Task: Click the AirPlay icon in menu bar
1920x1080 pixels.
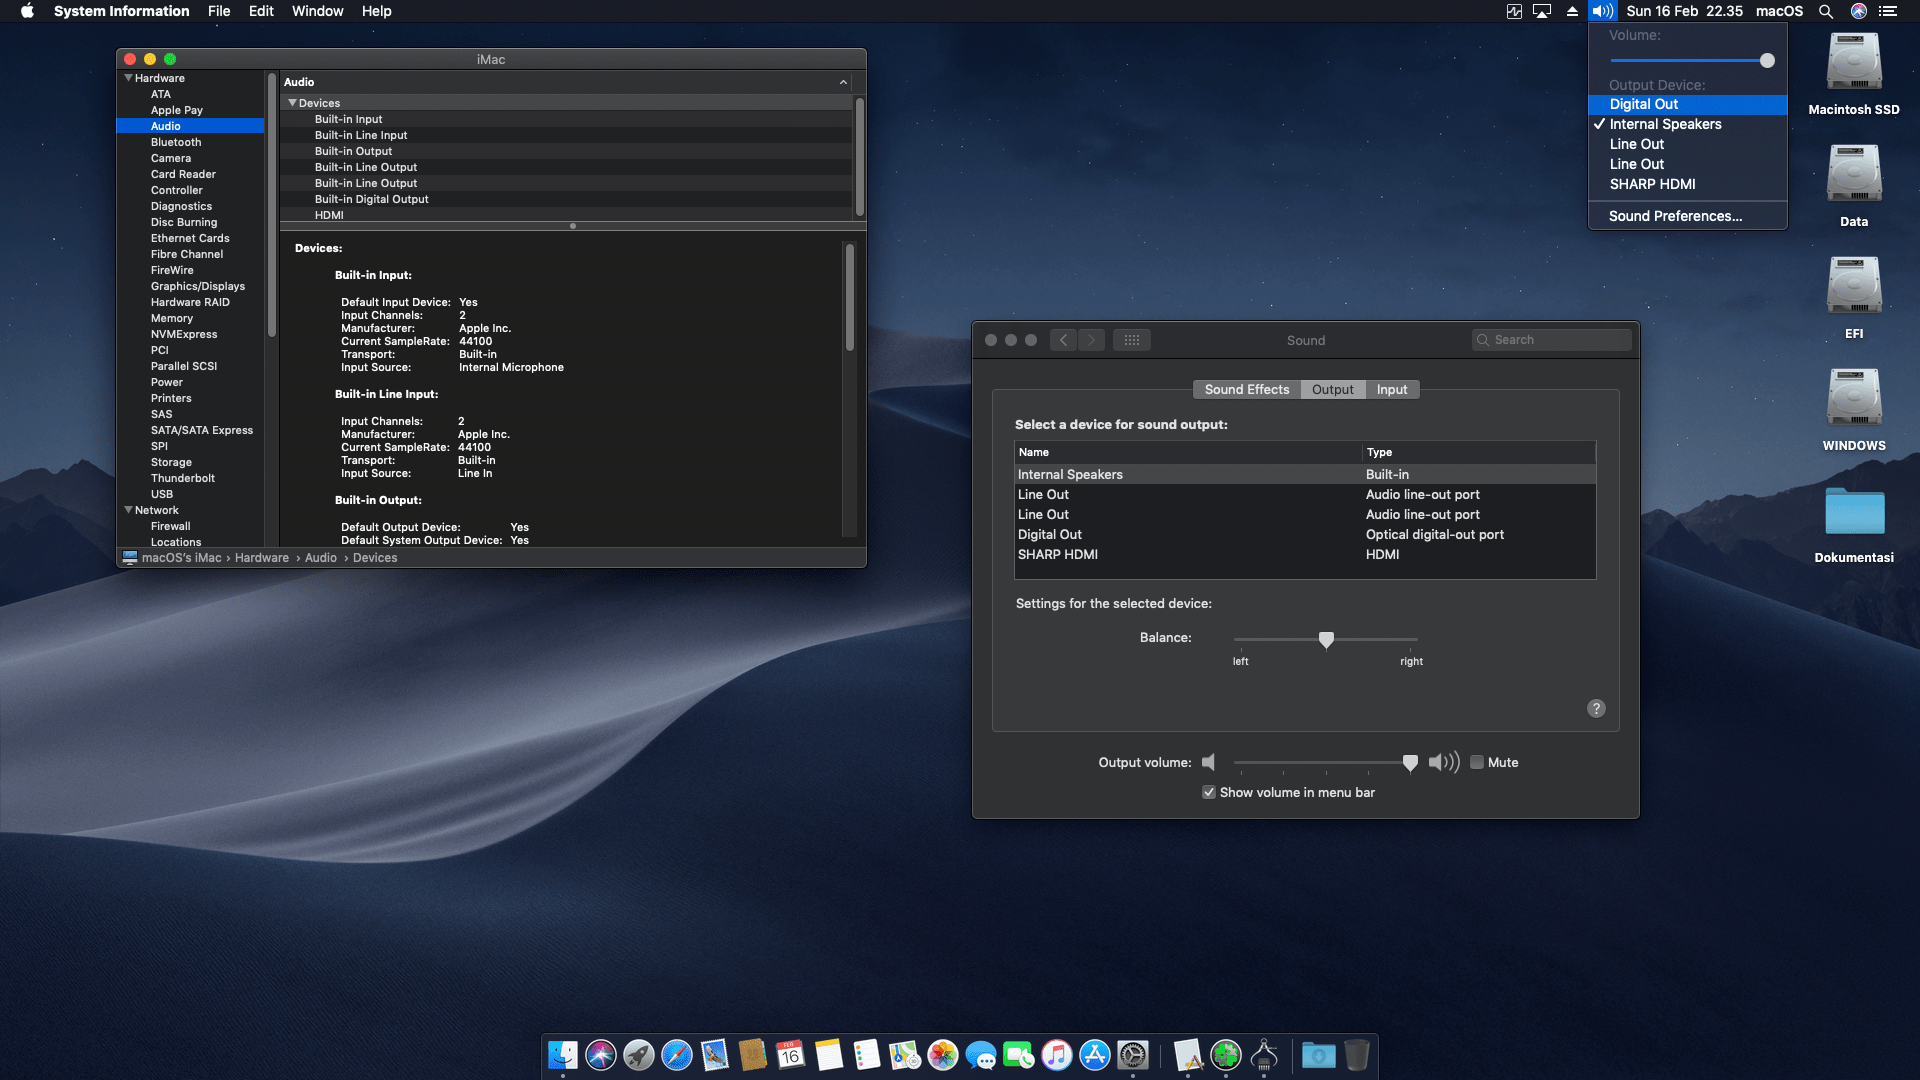Action: tap(1542, 11)
